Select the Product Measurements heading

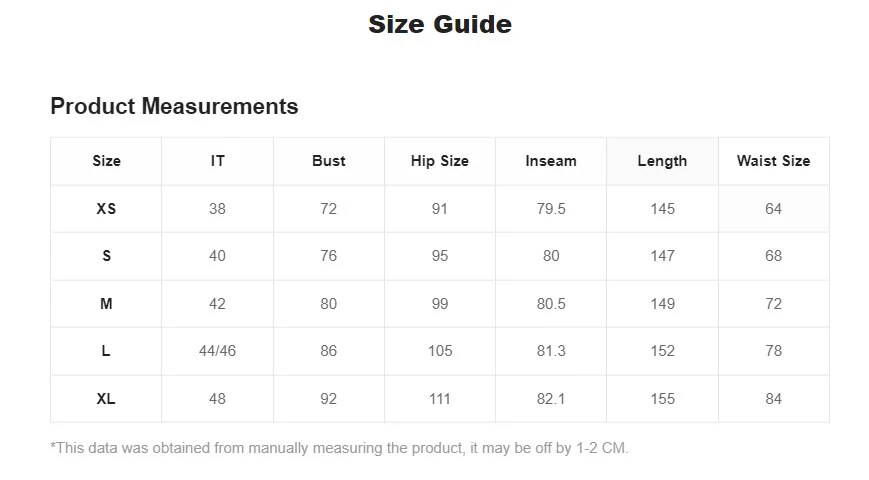(174, 106)
